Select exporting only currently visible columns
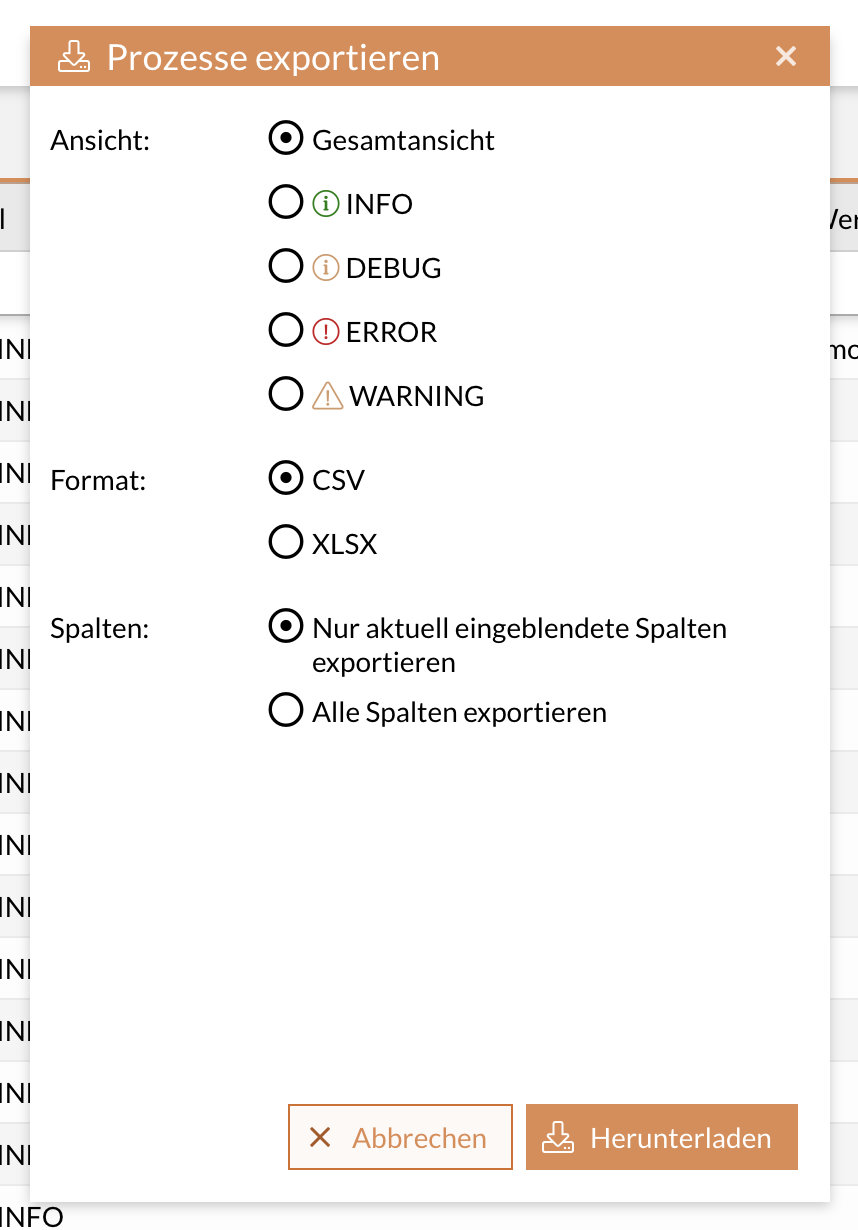 pyautogui.click(x=285, y=625)
